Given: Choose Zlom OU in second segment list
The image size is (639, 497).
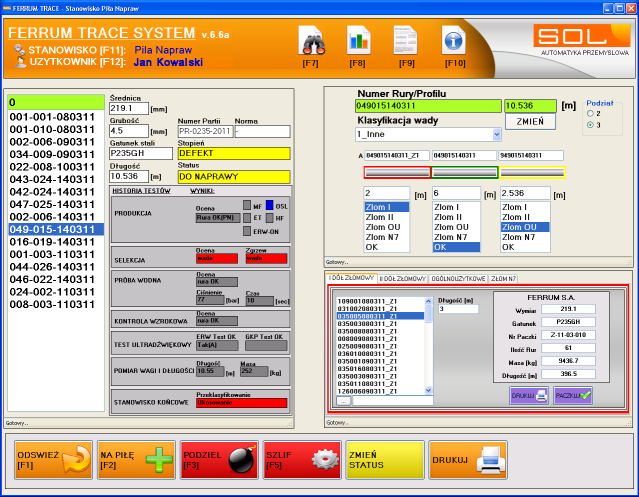Looking at the screenshot, I should pos(456,227).
